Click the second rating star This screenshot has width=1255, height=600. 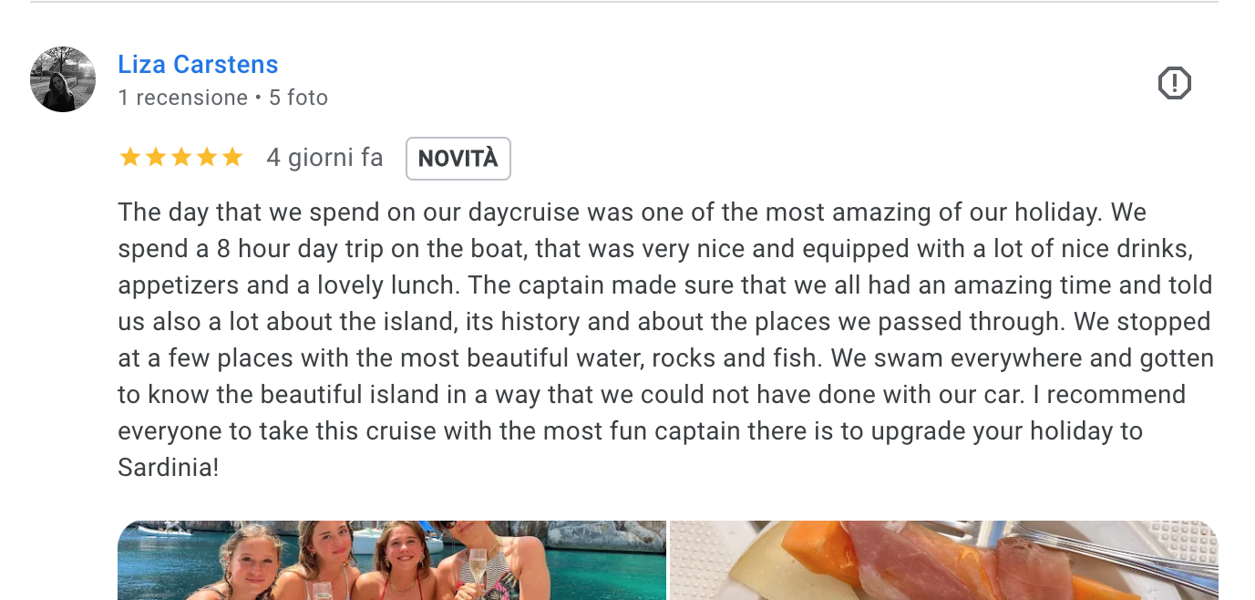pos(155,158)
